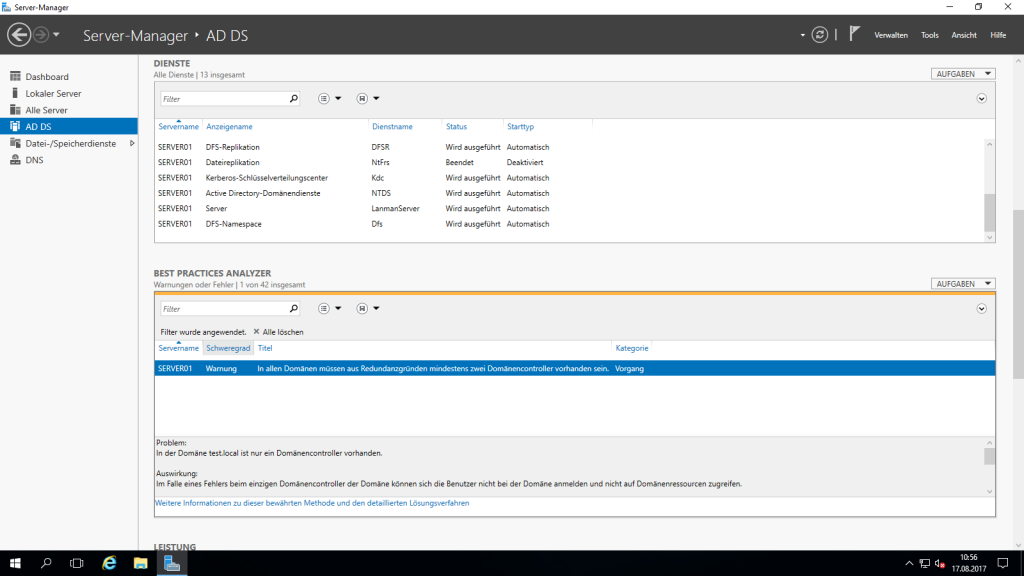Sort Dienste by Starttyp column
Viewport: 1024px width, 576px height.
(520, 127)
